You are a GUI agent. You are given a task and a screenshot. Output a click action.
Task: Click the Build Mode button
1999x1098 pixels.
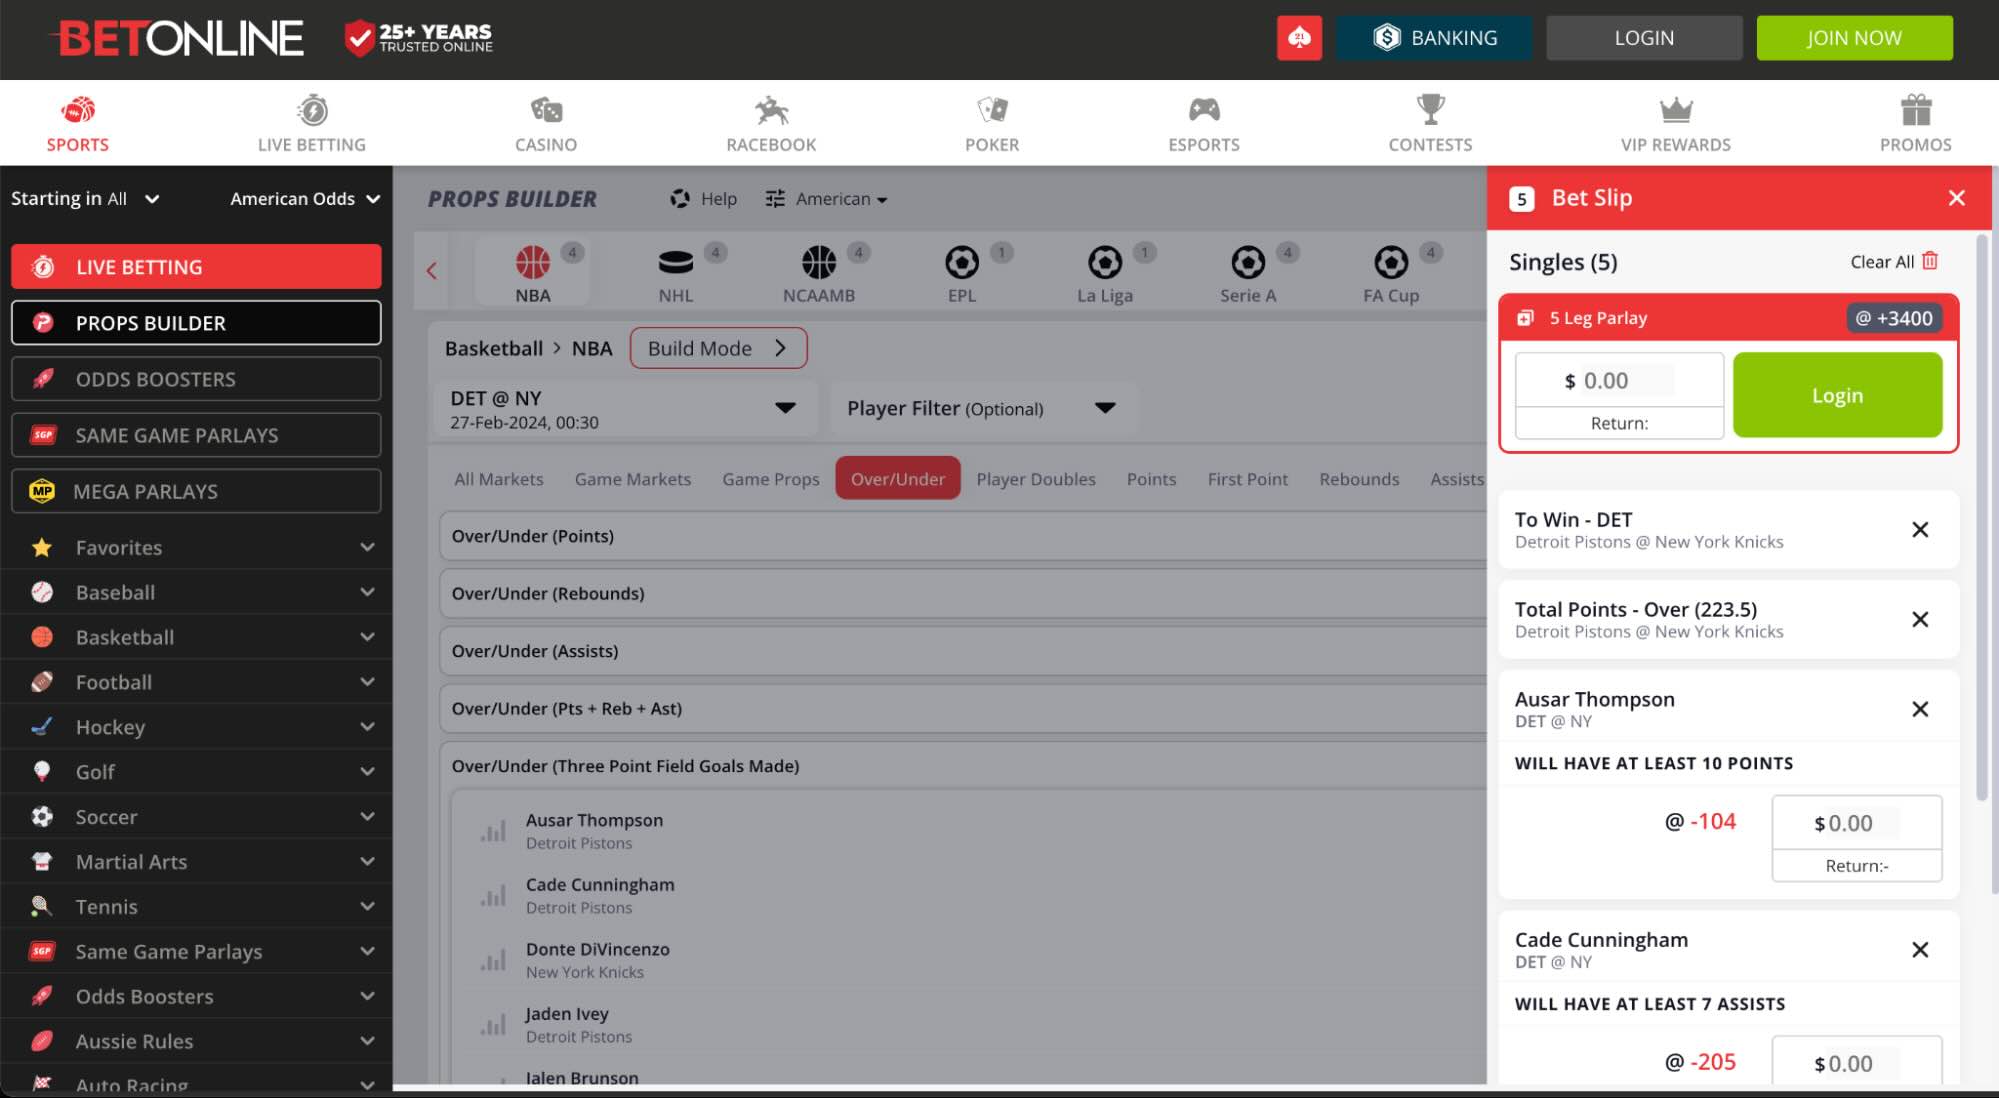click(718, 348)
